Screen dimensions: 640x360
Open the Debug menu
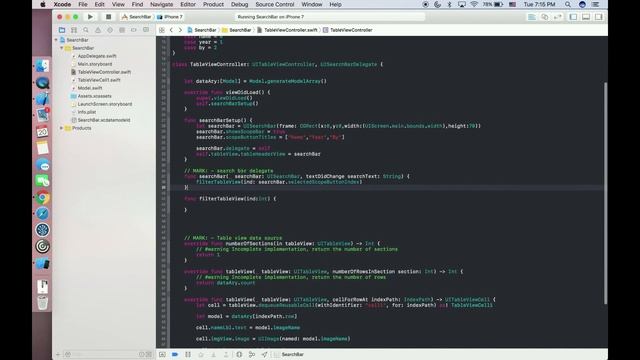point(240,4)
